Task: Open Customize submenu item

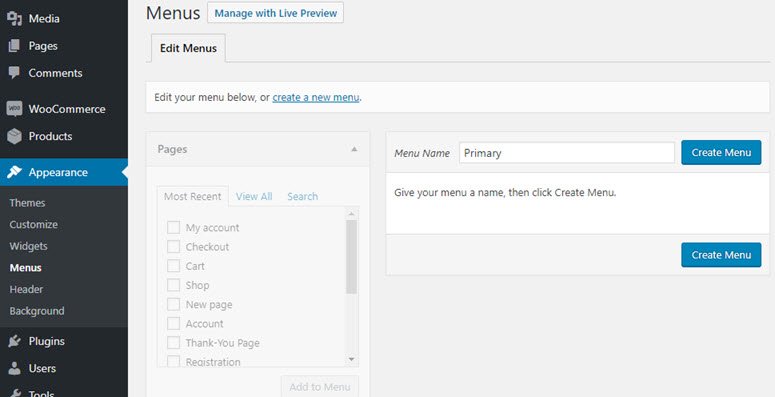Action: (x=34, y=224)
